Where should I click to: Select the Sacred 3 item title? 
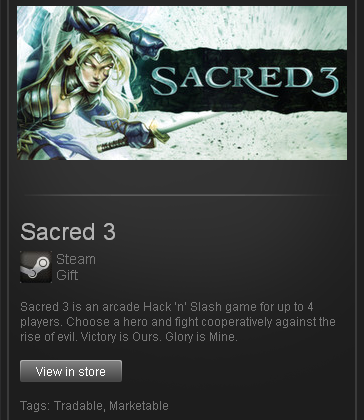[68, 232]
